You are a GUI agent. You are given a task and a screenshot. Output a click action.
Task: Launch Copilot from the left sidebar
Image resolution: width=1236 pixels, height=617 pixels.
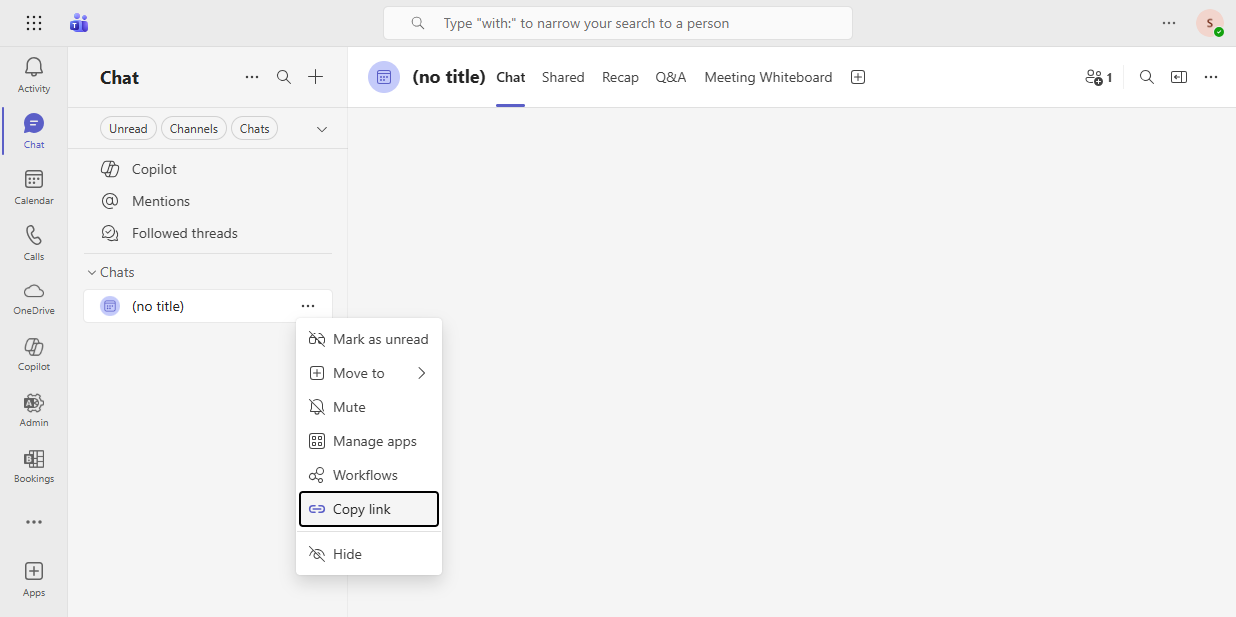34,354
